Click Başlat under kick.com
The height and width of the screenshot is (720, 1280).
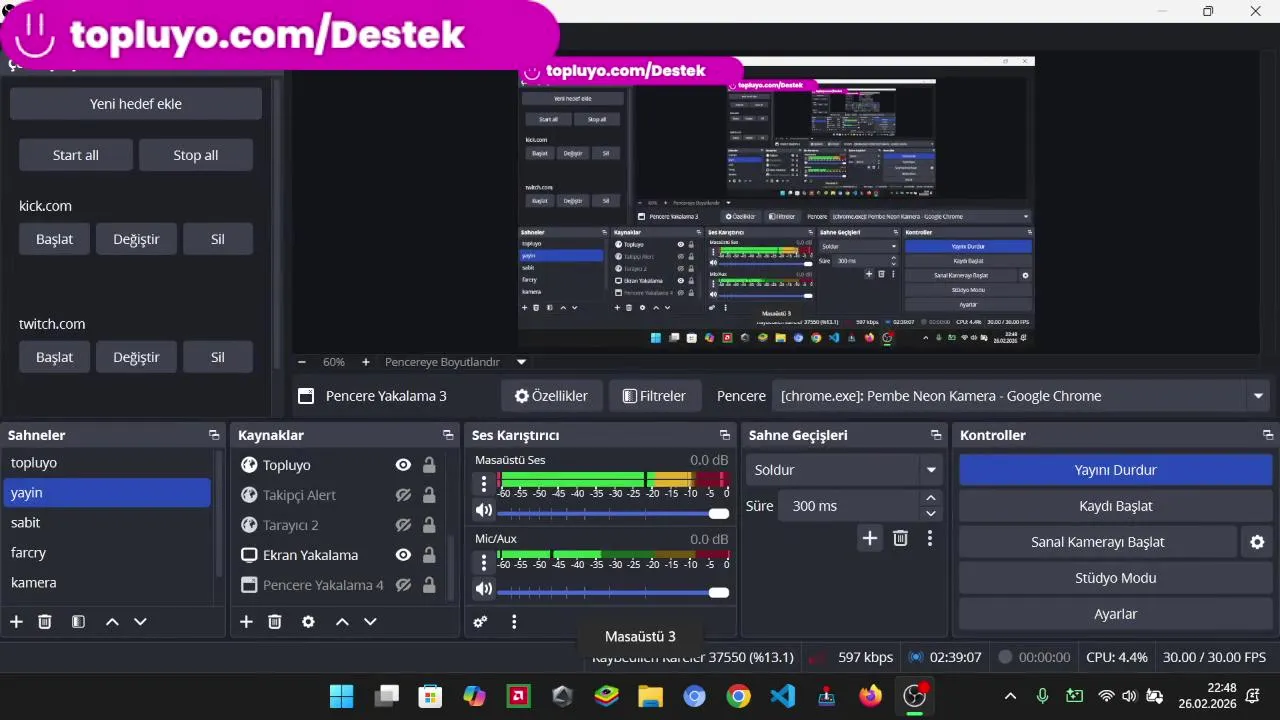54,240
